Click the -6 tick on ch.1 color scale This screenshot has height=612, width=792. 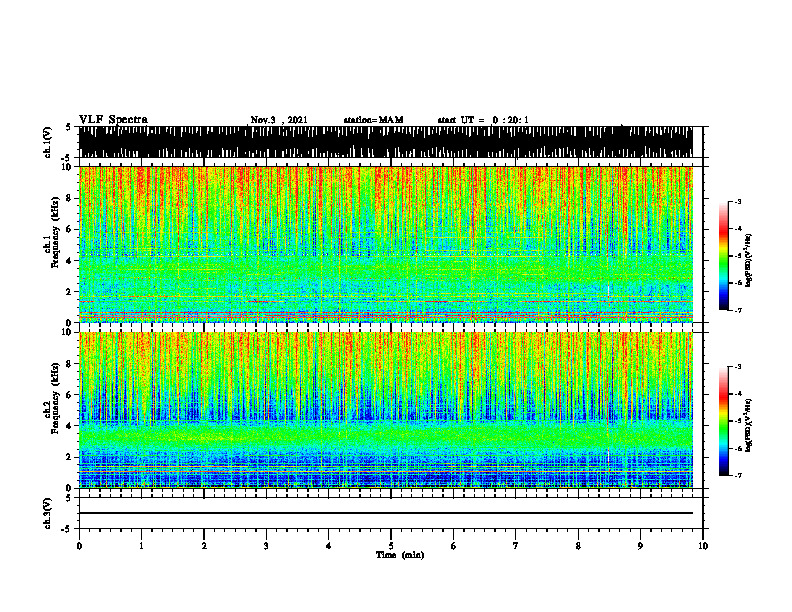738,283
